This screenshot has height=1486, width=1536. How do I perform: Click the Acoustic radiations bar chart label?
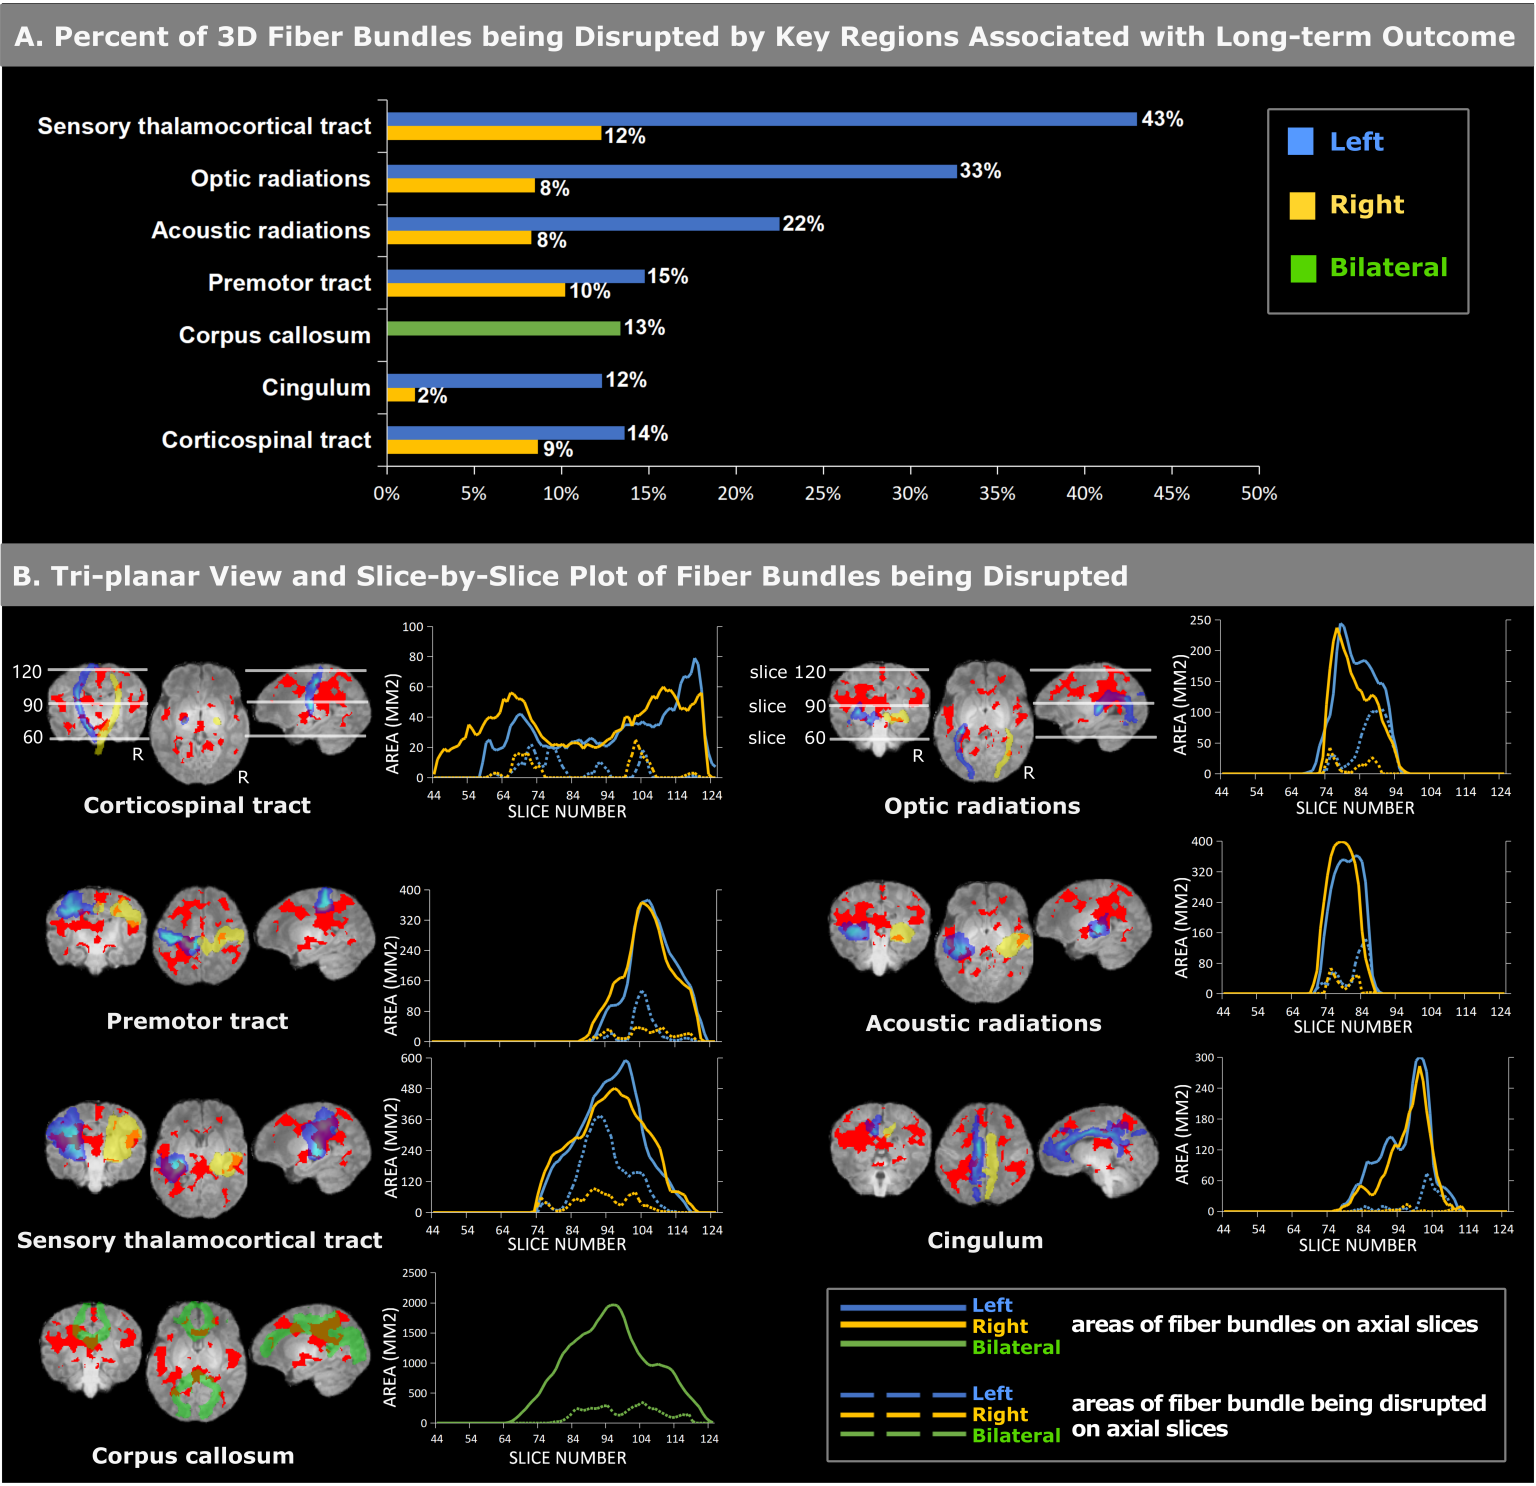pyautogui.click(x=260, y=231)
